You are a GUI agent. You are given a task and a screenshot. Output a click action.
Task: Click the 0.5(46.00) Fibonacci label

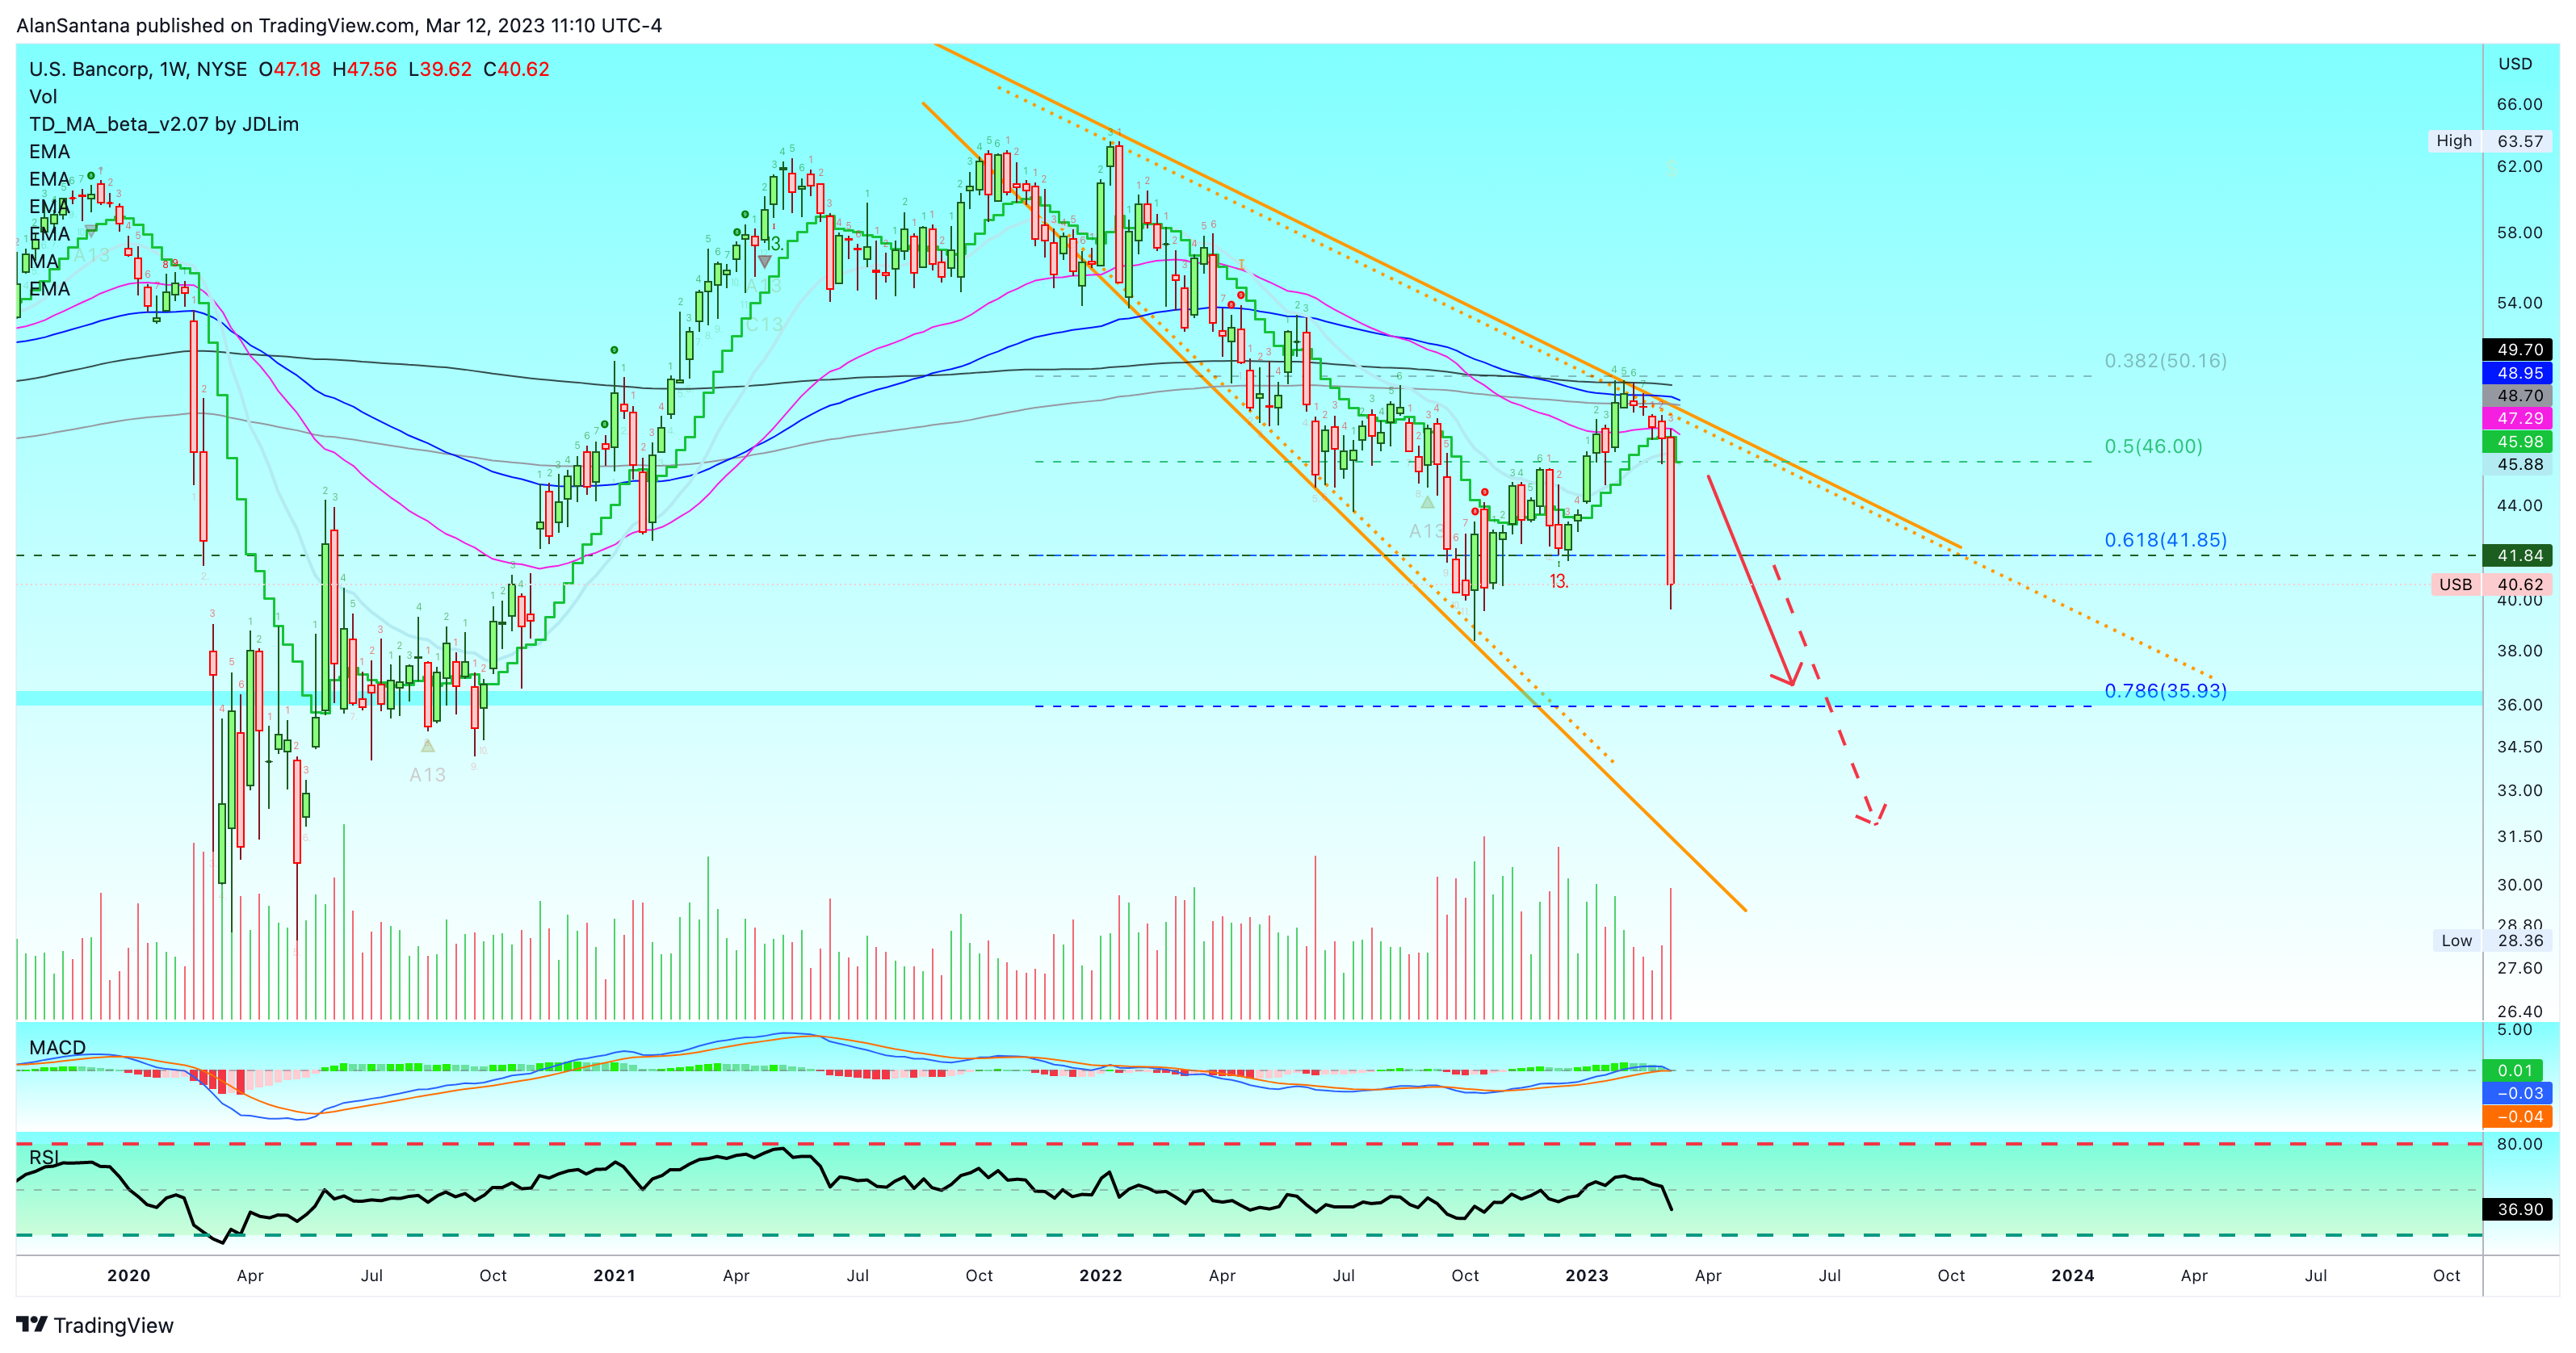[x=2153, y=446]
